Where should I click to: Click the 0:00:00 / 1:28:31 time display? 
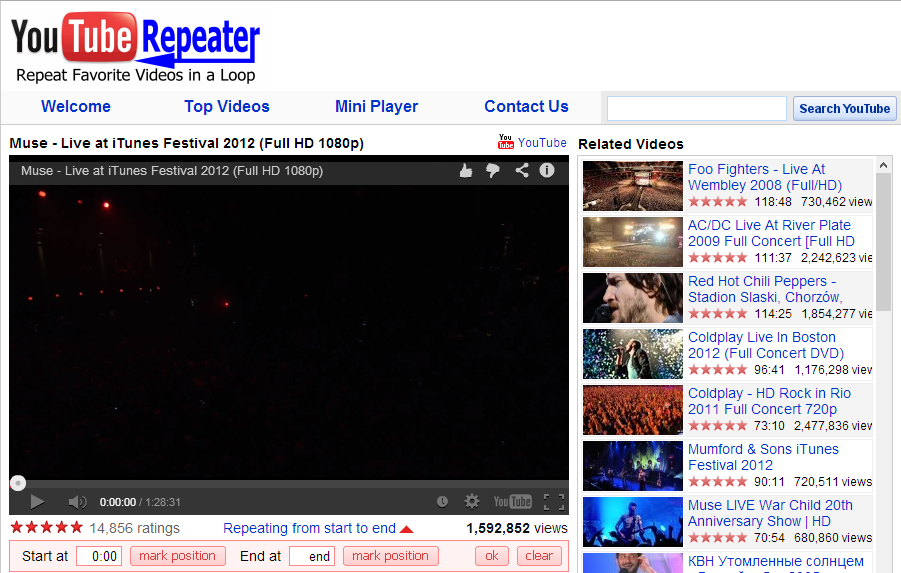140,502
